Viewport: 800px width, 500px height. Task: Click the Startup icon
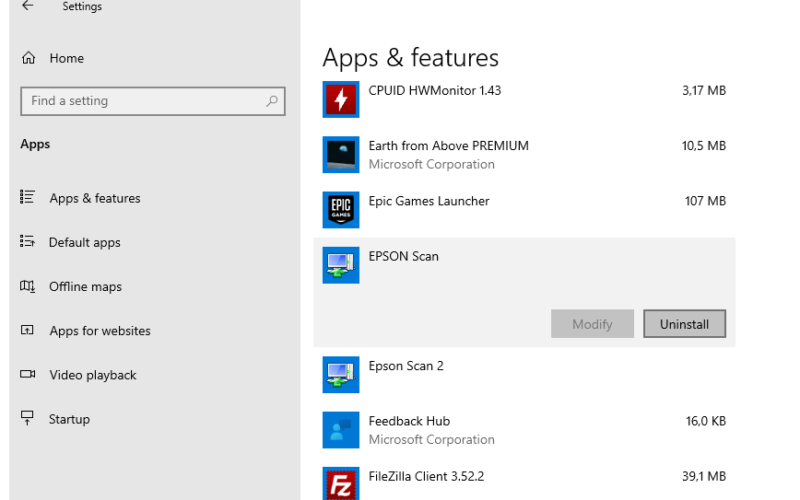pyautogui.click(x=27, y=418)
